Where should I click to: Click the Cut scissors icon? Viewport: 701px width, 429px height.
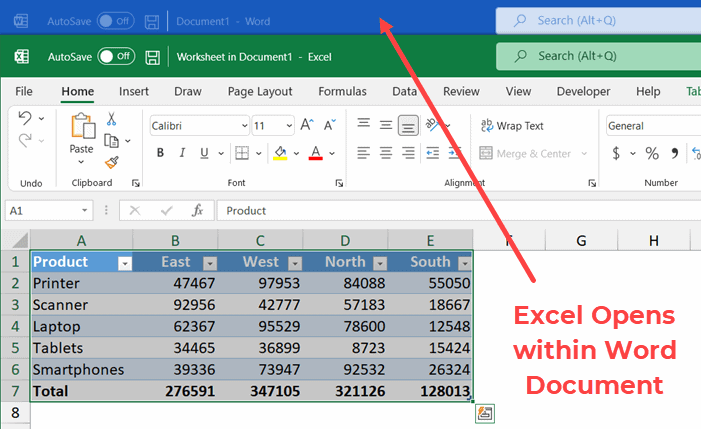[112, 120]
